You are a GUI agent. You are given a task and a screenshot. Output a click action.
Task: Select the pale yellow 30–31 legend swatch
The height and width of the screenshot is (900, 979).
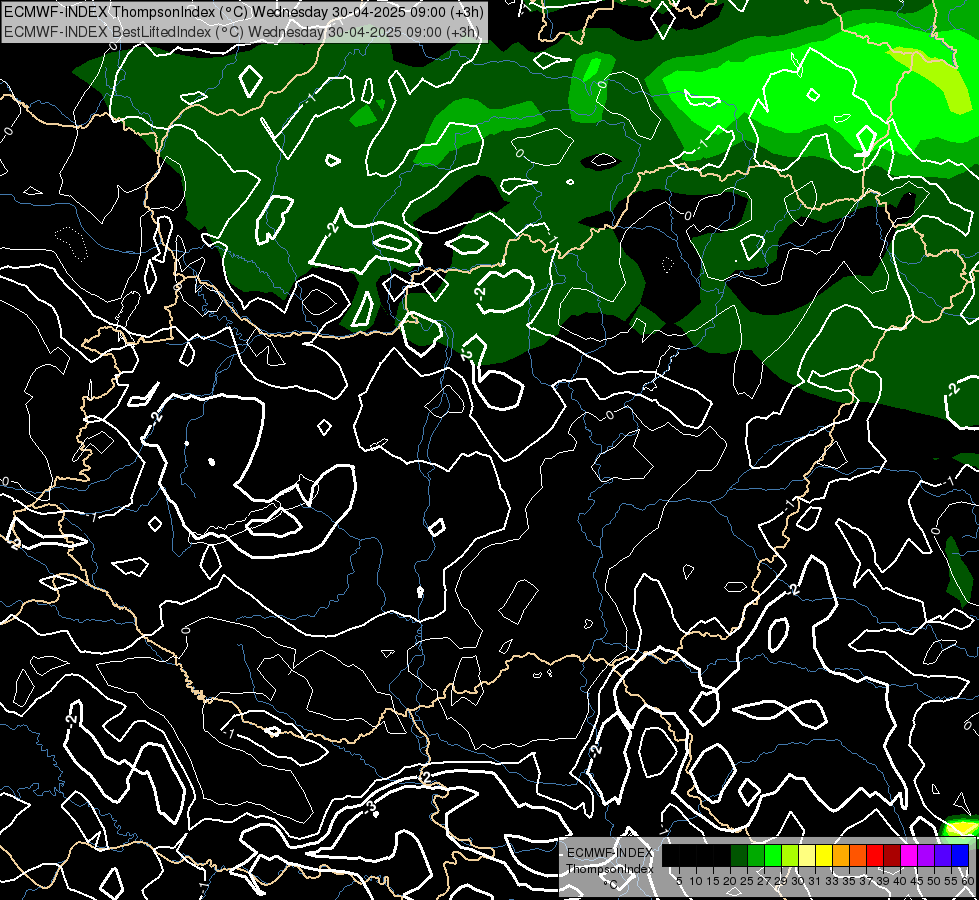coord(807,855)
